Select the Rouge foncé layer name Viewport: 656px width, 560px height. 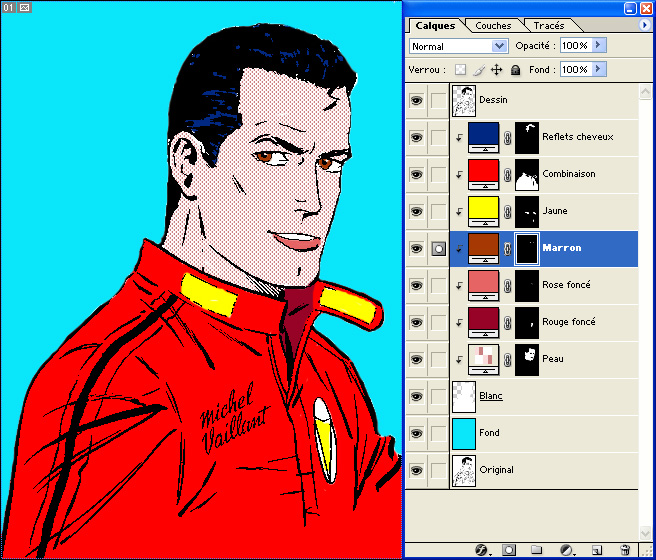569,322
